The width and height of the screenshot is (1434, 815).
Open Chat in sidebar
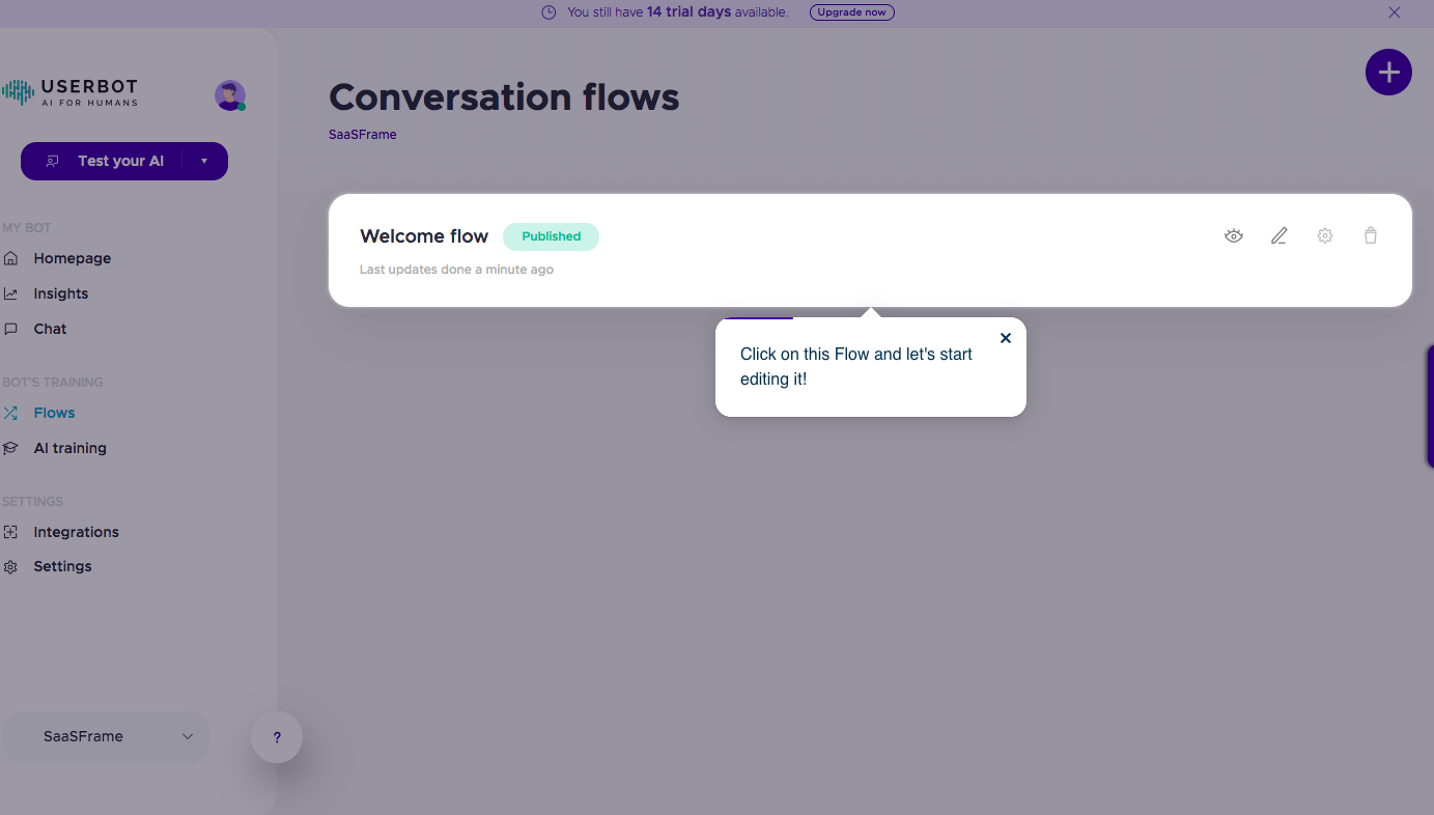(x=50, y=328)
